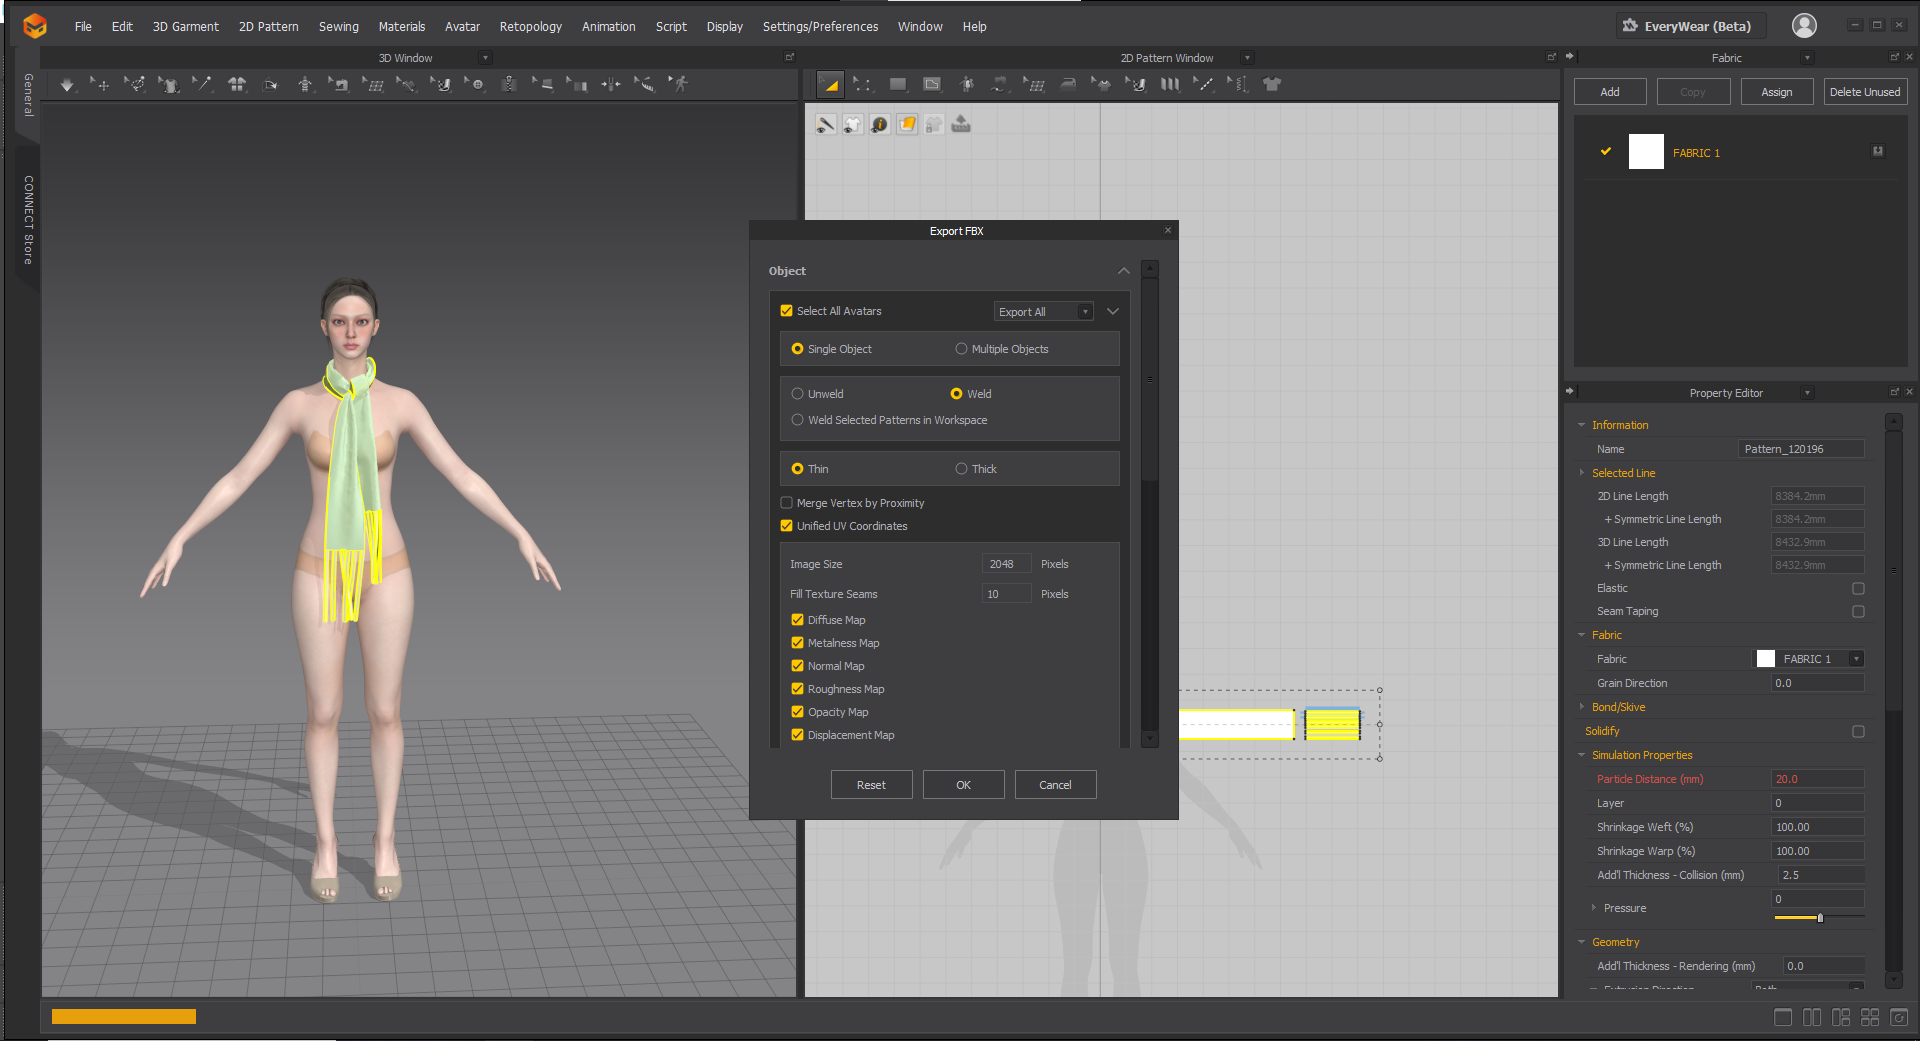Click the Assign fabric button
Screen dimensions: 1920x1041
click(1777, 92)
